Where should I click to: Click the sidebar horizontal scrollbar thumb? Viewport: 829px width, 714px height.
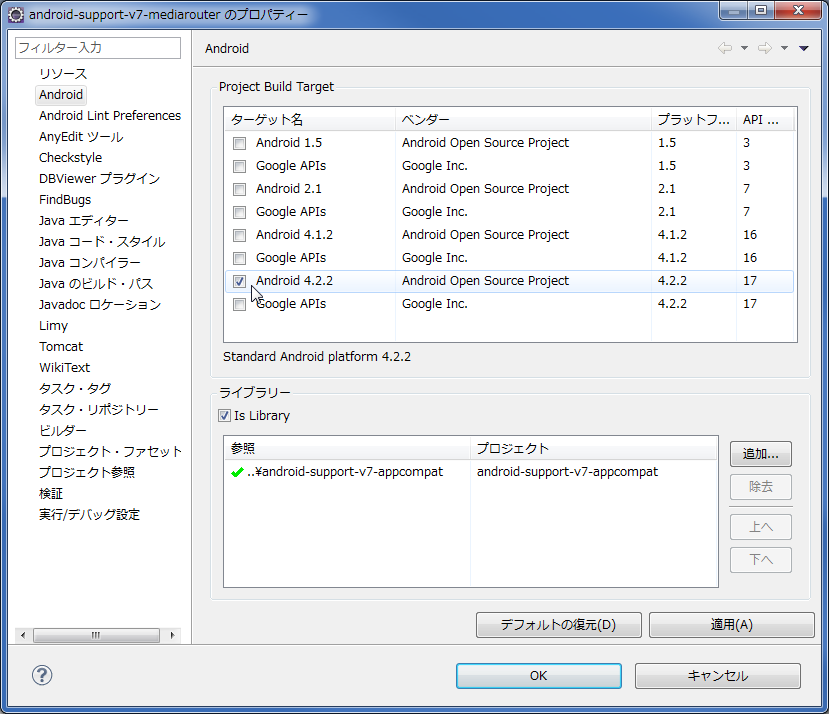[96, 635]
